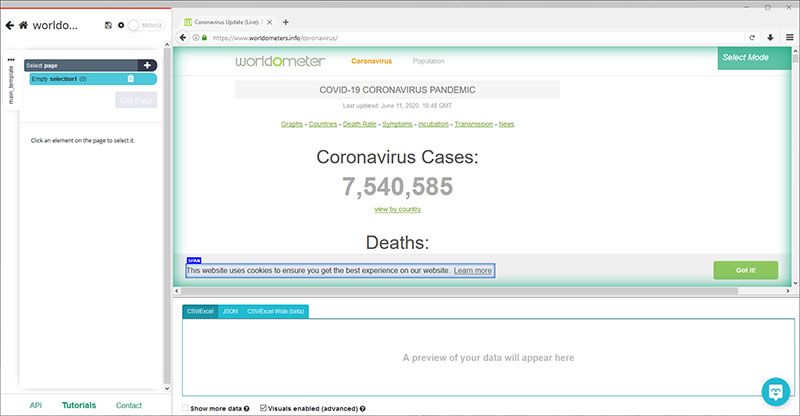Add a command with the plus button
The height and width of the screenshot is (416, 800).
[147, 65]
